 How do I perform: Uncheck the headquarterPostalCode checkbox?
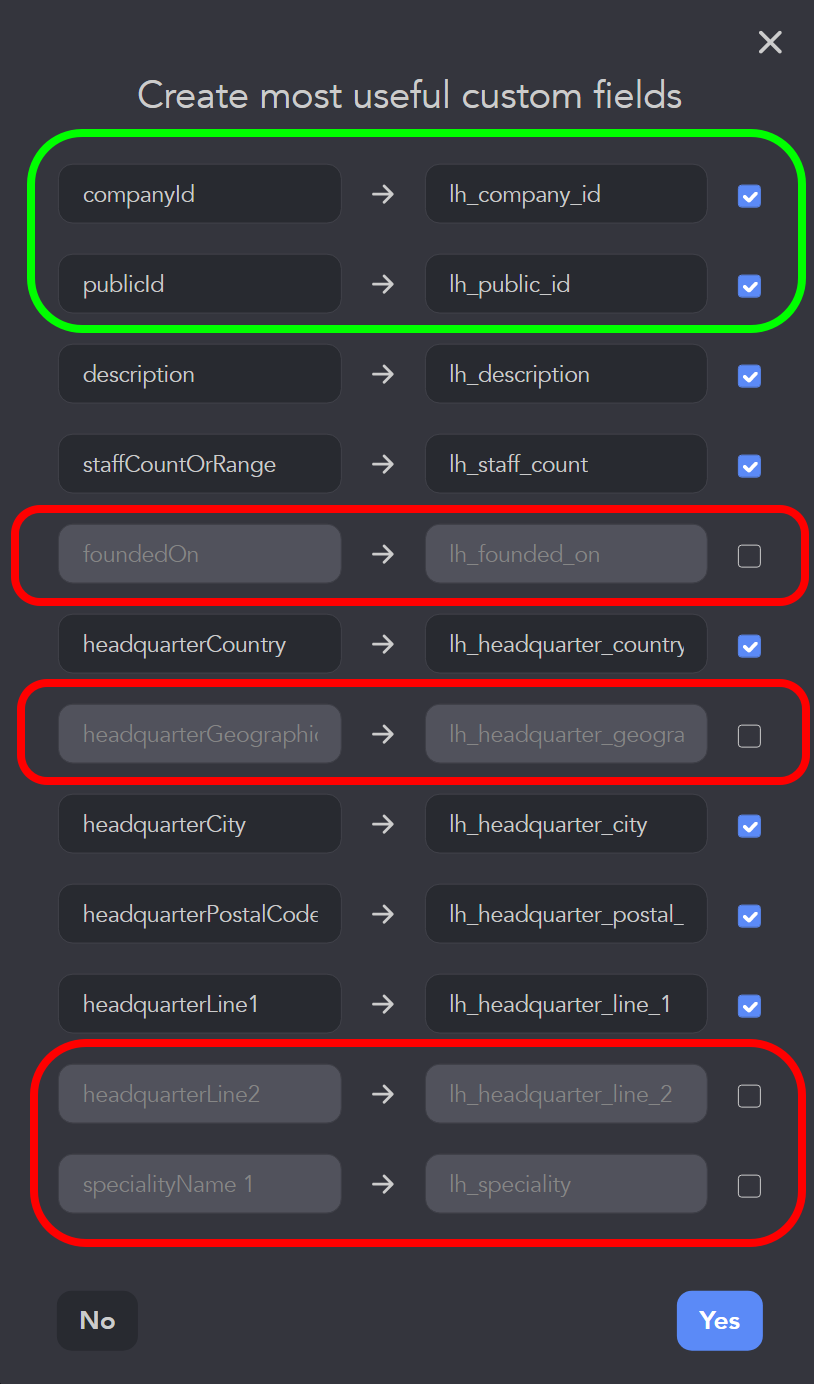point(749,916)
